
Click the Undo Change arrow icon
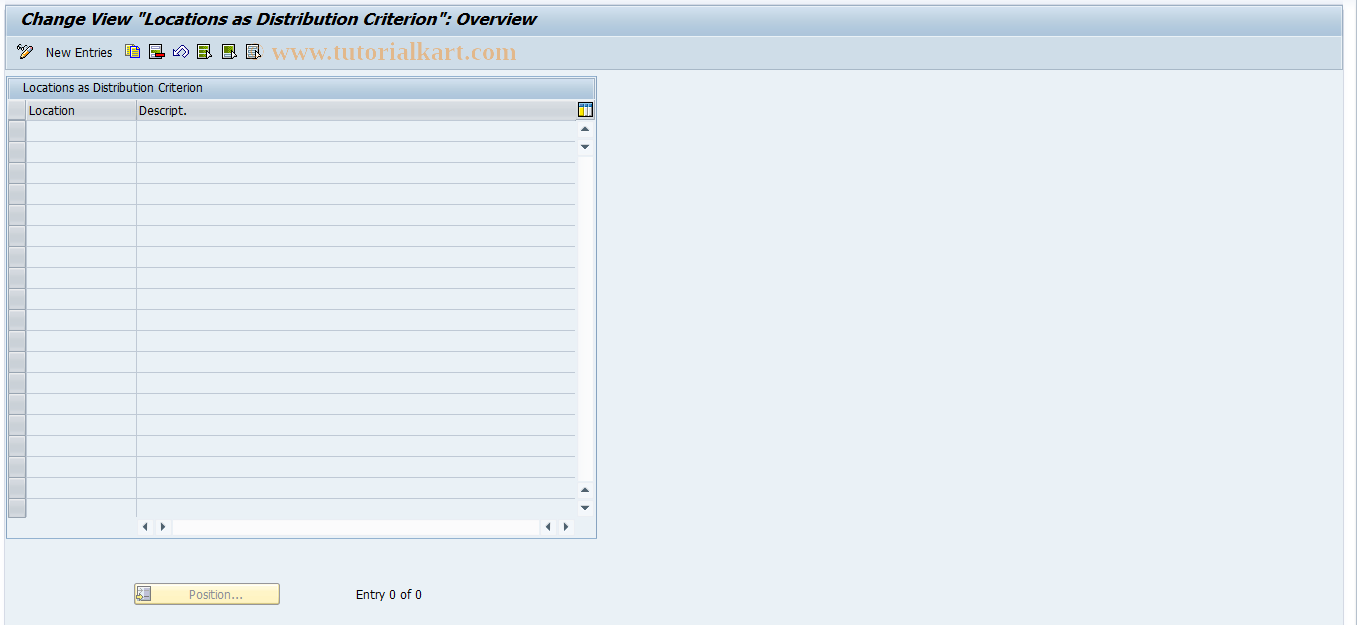181,52
